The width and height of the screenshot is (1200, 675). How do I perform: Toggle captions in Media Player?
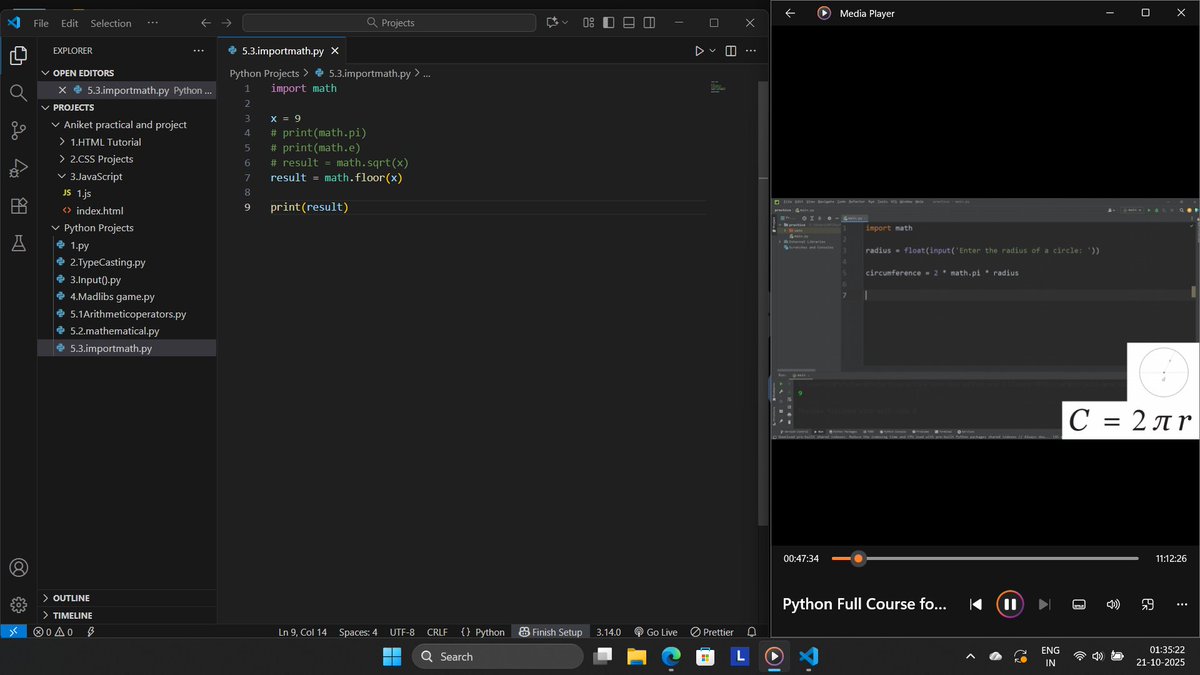(x=1079, y=604)
